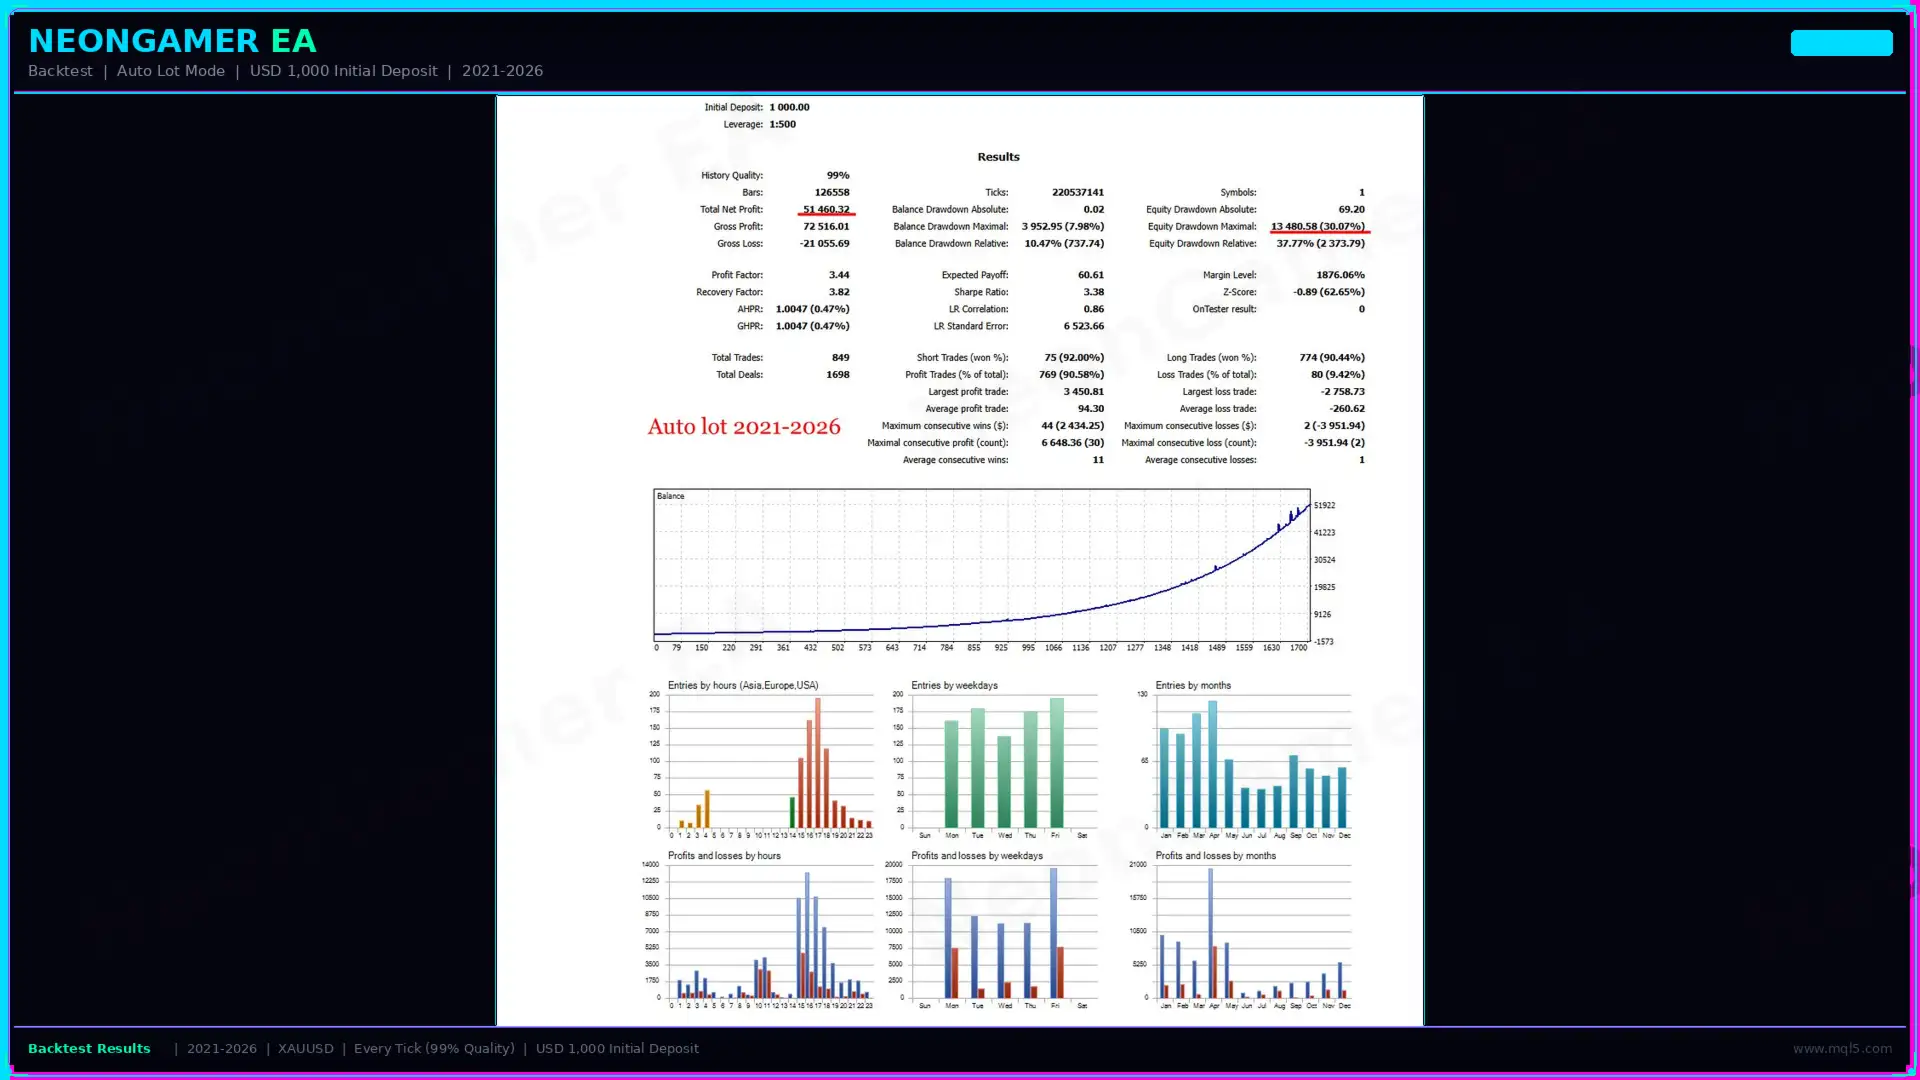Click the Bars value 126558
This screenshot has height=1080, width=1920.
[832, 192]
